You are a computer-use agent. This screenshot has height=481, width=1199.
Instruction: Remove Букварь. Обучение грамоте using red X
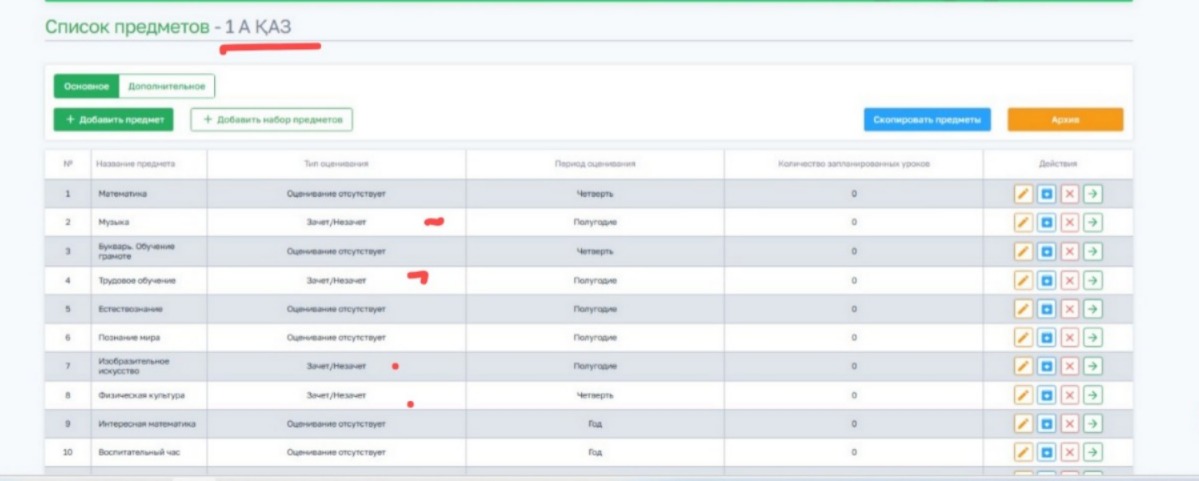pos(1069,251)
